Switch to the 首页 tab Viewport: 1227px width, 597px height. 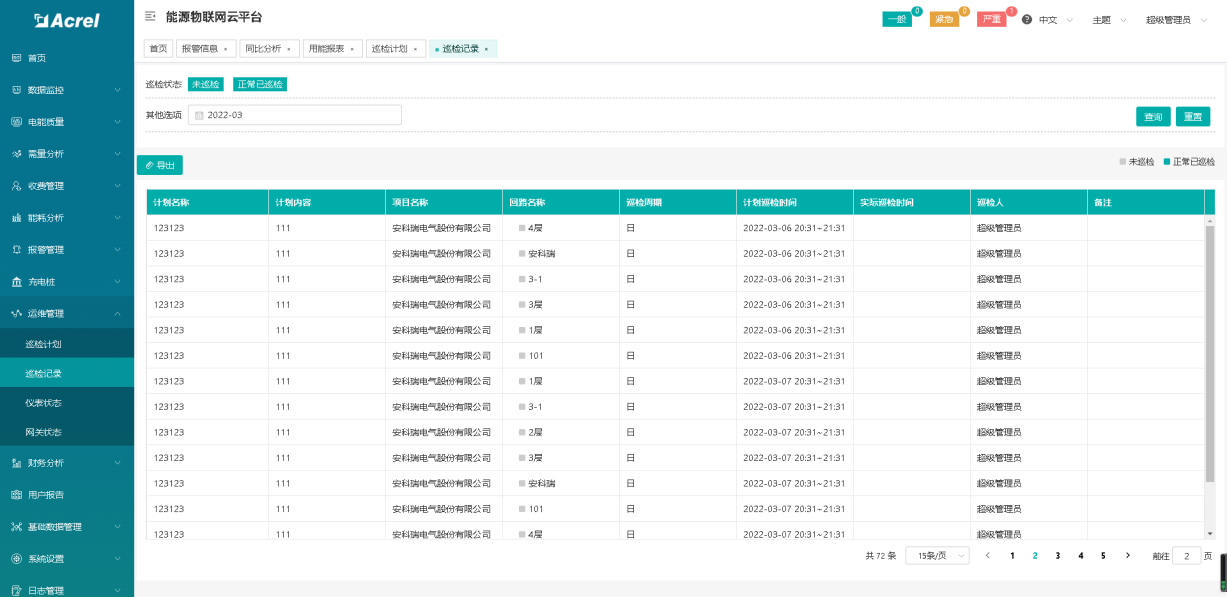coord(158,48)
